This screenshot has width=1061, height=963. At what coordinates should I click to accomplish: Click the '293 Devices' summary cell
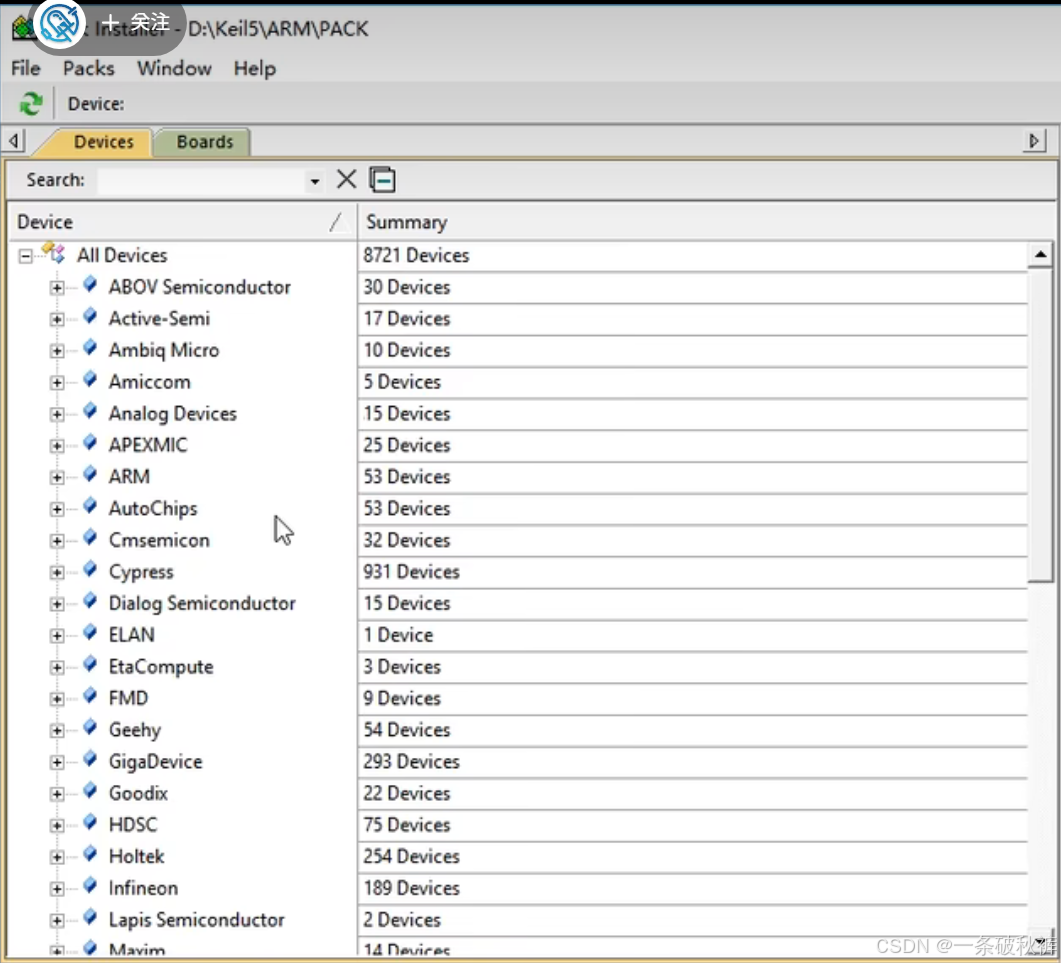693,762
